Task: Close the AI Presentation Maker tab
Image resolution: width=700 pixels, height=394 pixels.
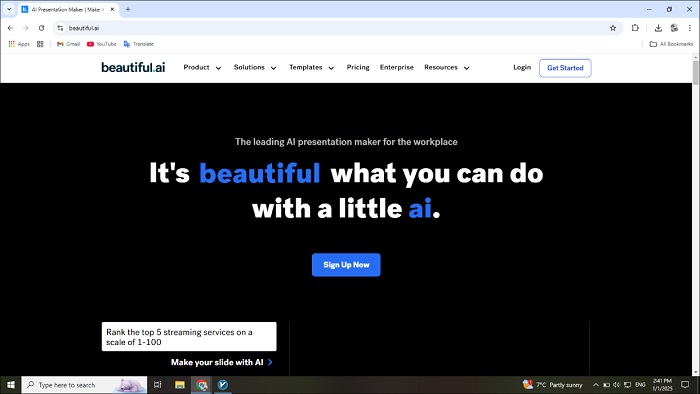Action: pos(112,9)
